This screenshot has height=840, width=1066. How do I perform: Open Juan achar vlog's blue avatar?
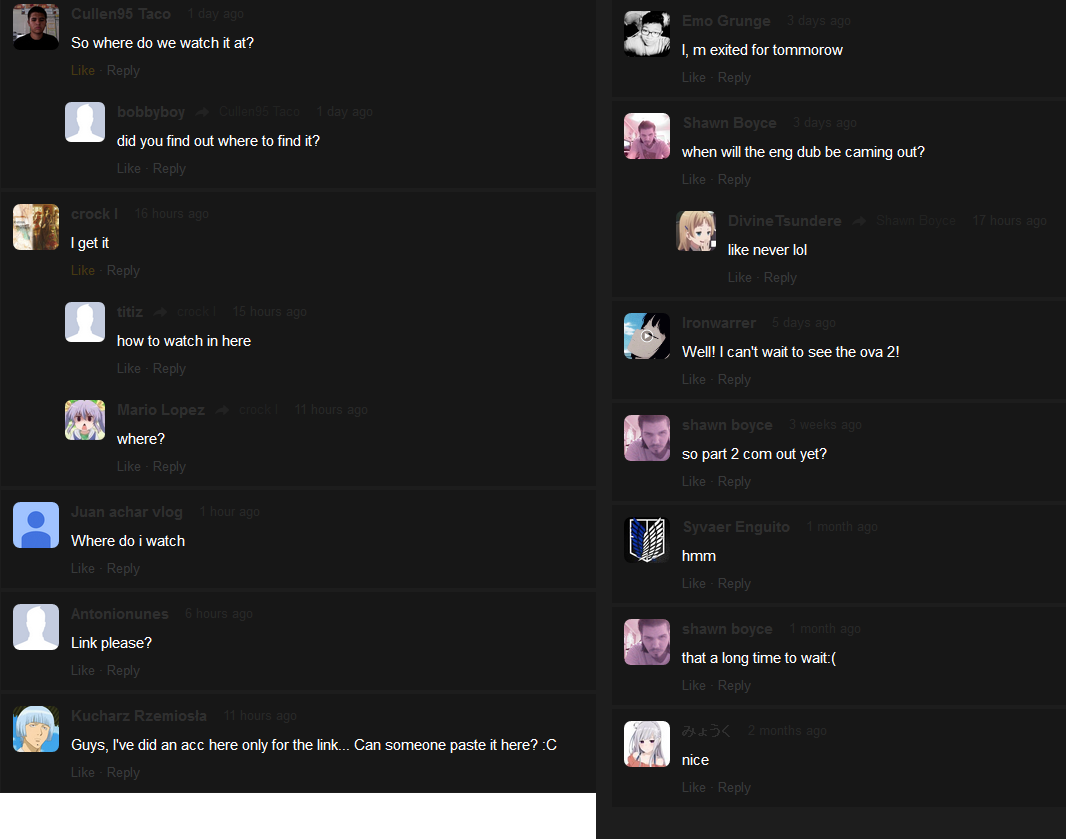pyautogui.click(x=36, y=525)
